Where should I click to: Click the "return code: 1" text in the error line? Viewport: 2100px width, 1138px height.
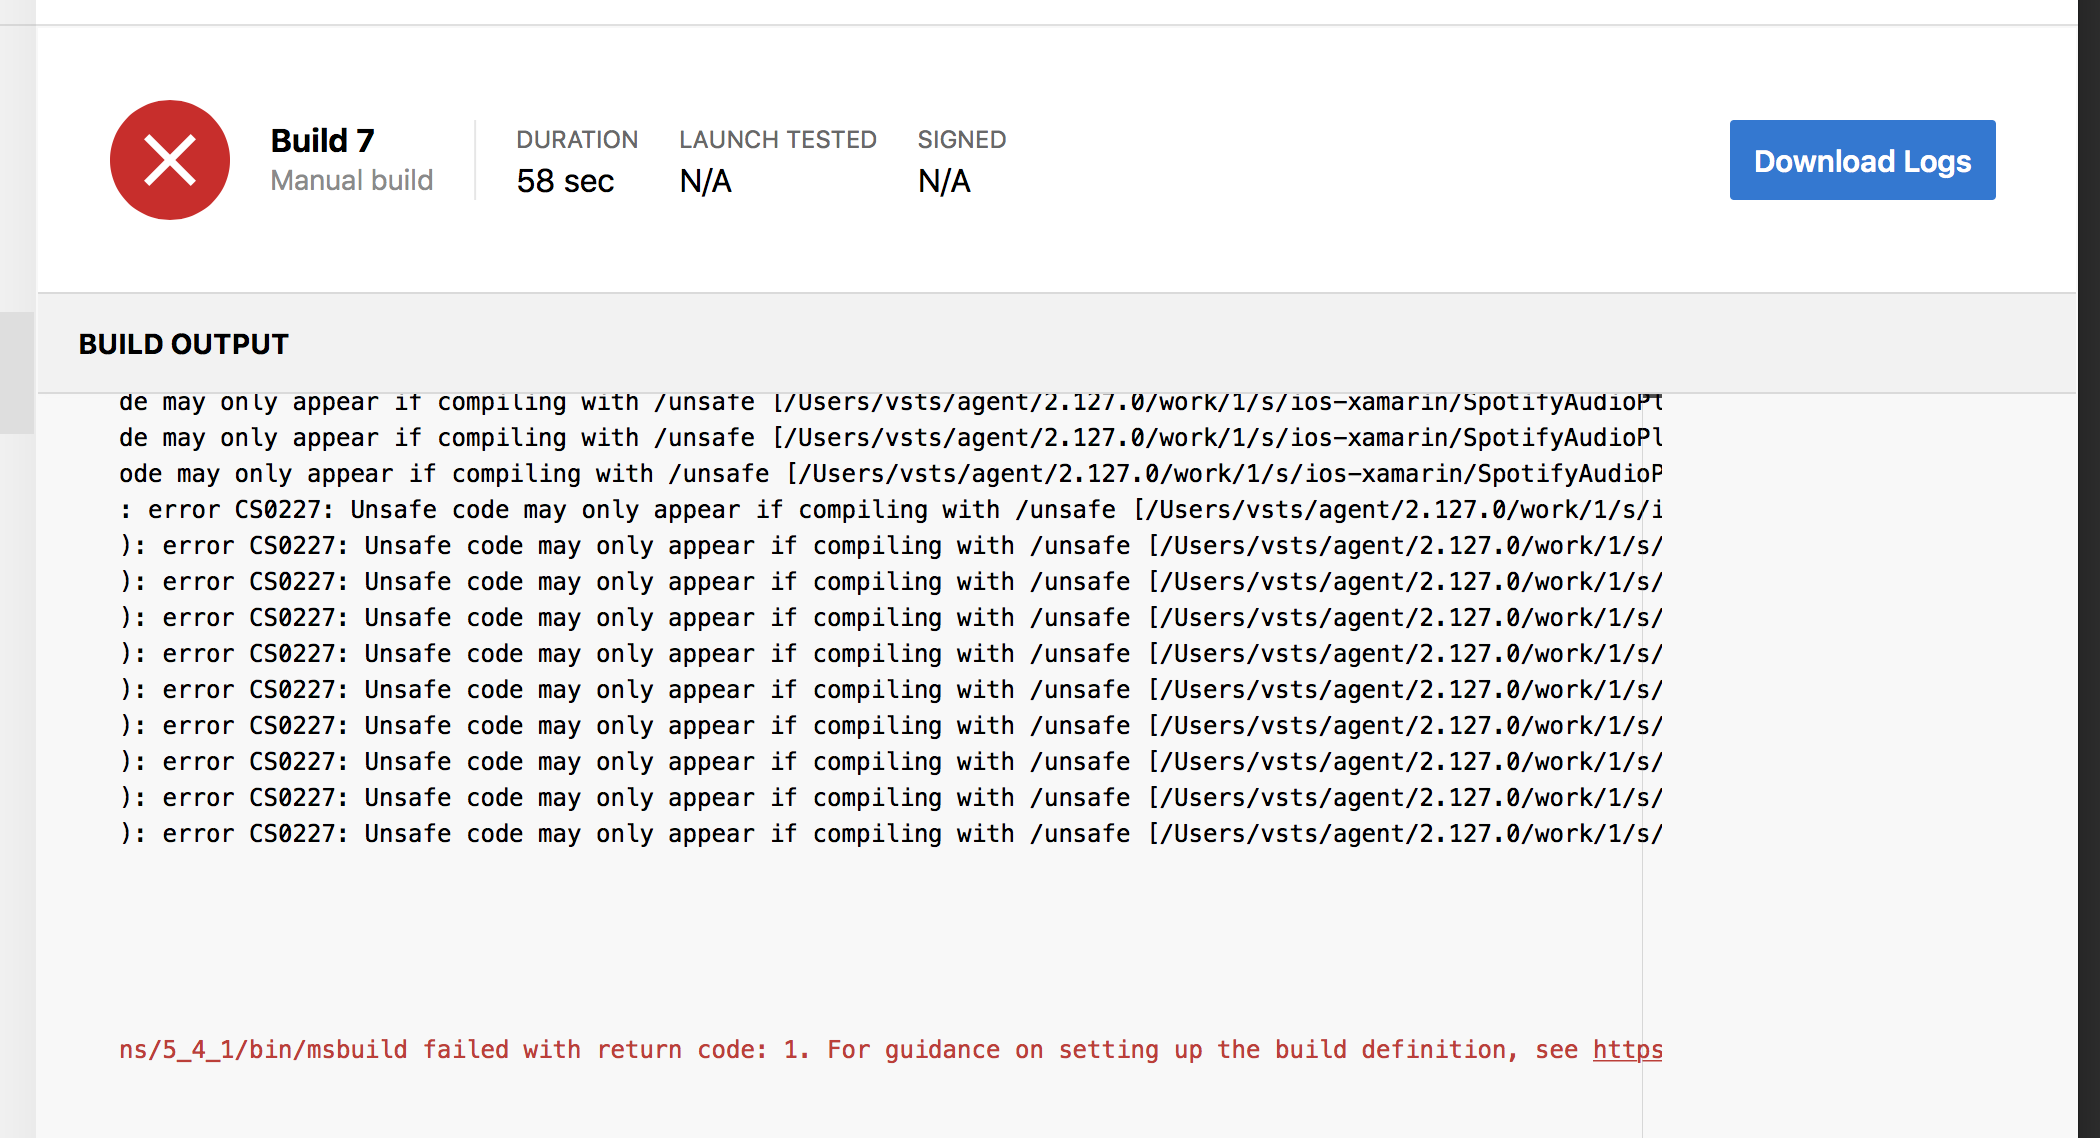pos(702,1050)
